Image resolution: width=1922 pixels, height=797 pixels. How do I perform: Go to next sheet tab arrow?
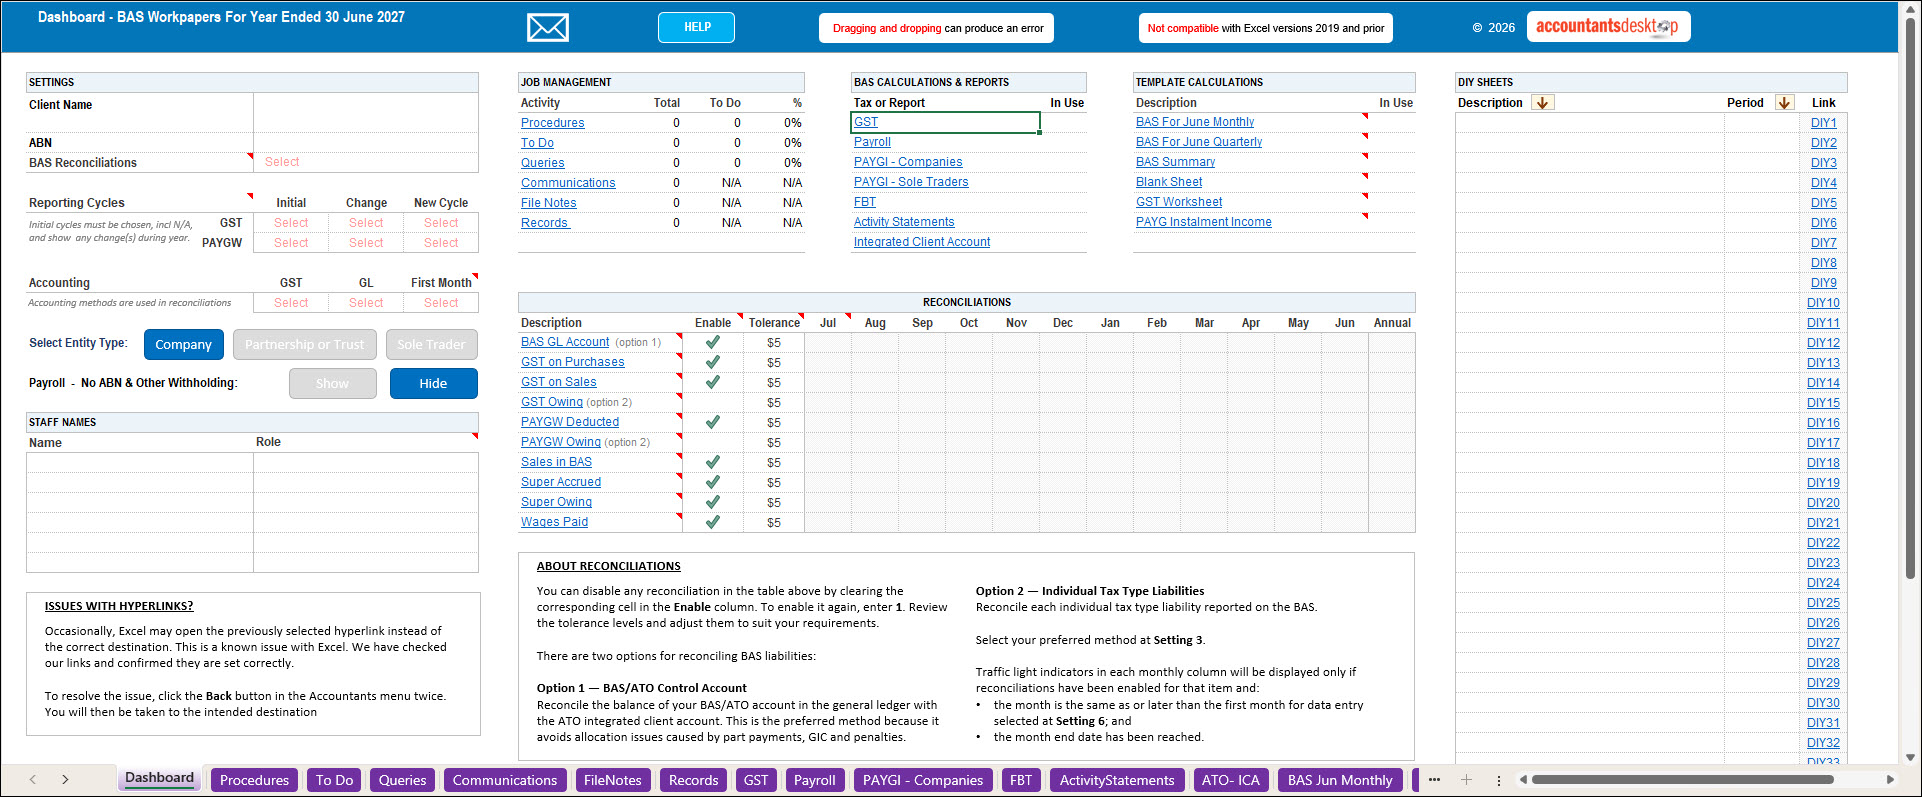coord(65,779)
